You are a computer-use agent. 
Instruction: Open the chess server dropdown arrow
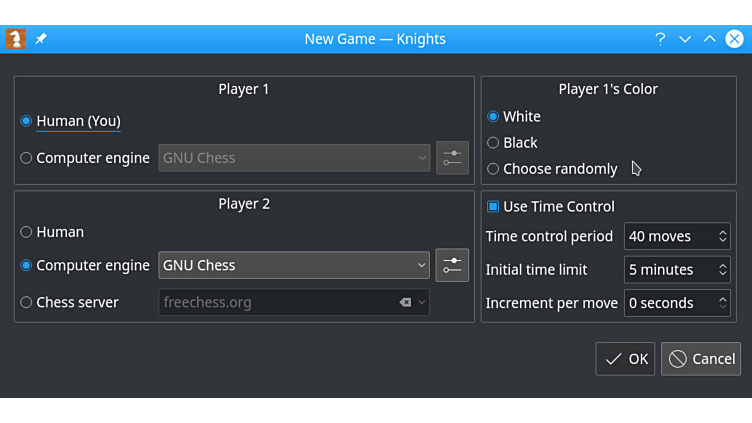422,302
